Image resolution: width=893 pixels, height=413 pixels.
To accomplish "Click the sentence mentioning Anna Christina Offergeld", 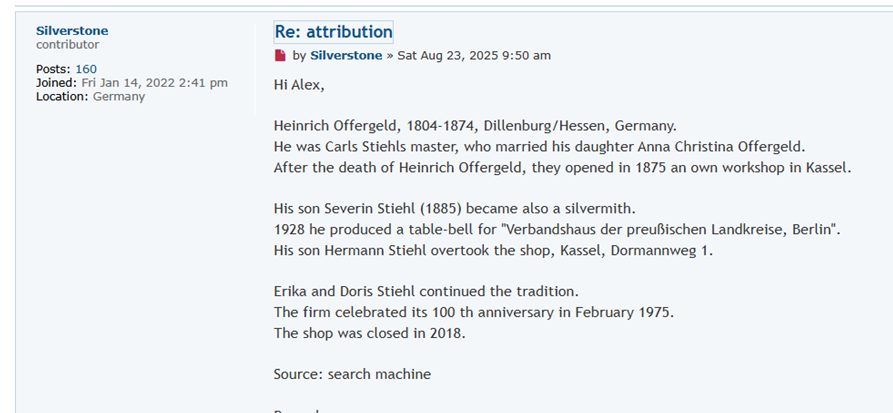I will [540, 147].
